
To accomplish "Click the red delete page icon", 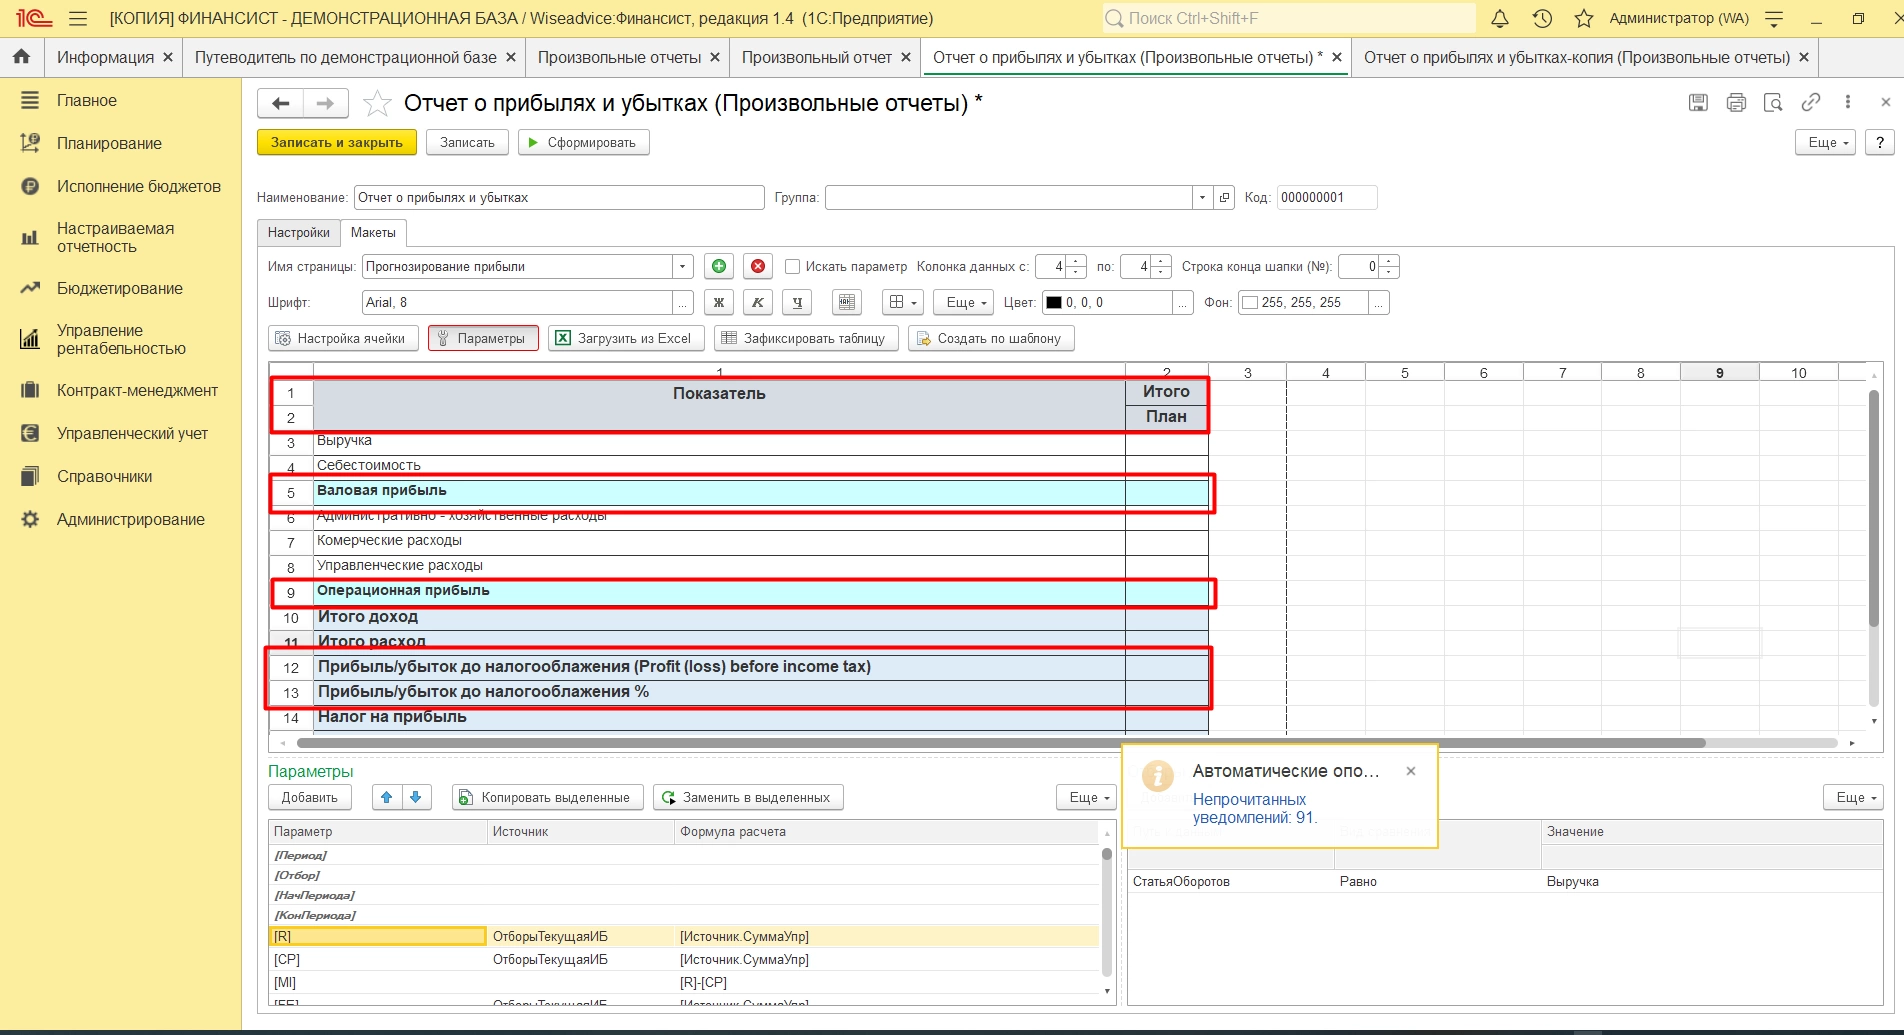I will tap(758, 267).
